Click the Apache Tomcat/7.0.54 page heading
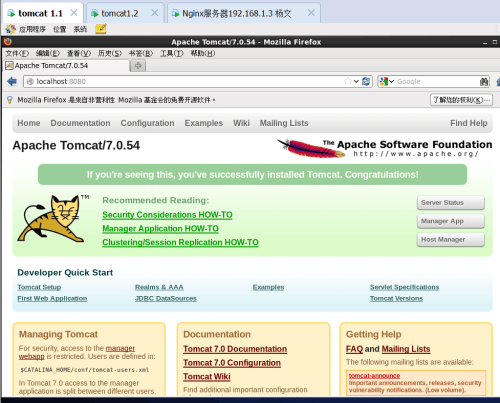This screenshot has height=403, width=500. 76,146
